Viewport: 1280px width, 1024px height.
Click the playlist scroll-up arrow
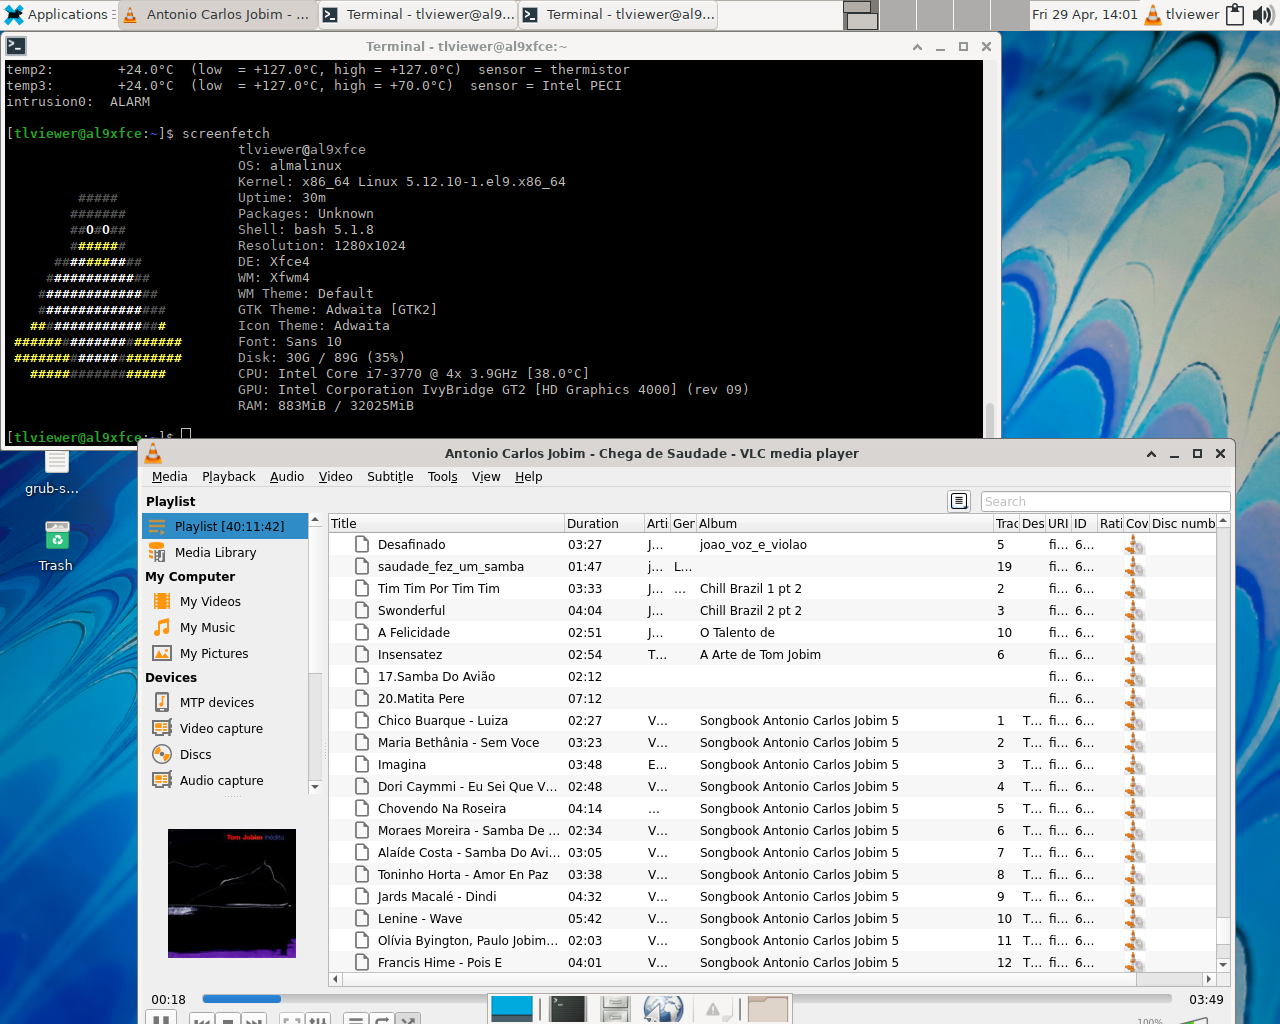click(x=1223, y=521)
